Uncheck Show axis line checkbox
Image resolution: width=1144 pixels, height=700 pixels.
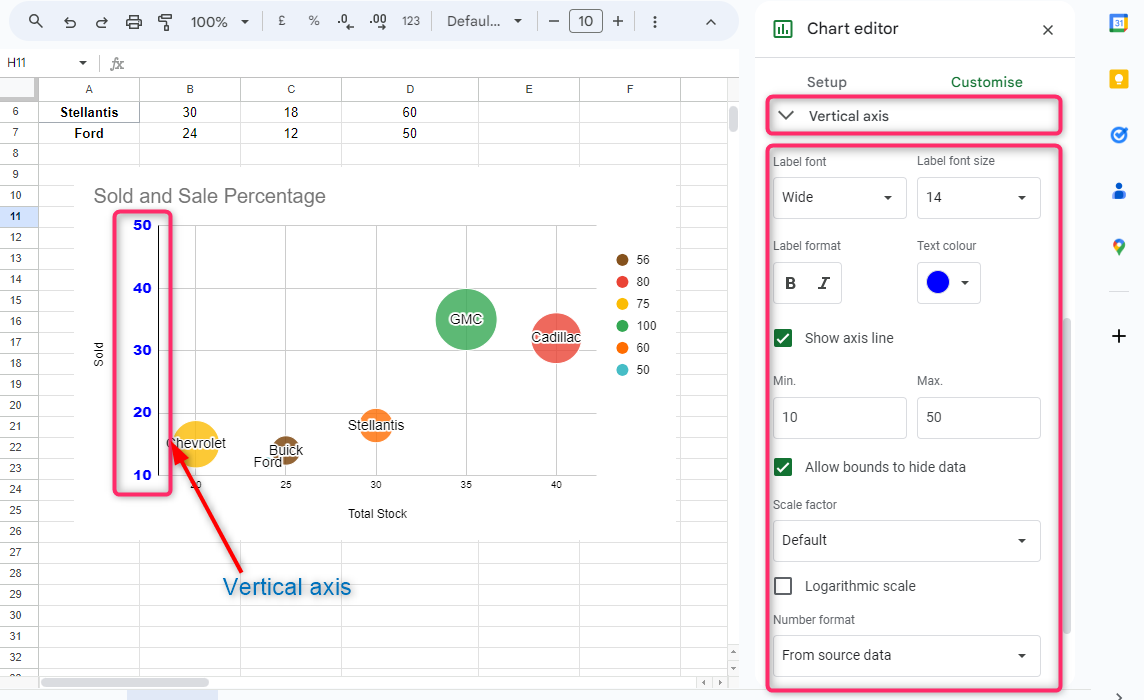coord(784,338)
